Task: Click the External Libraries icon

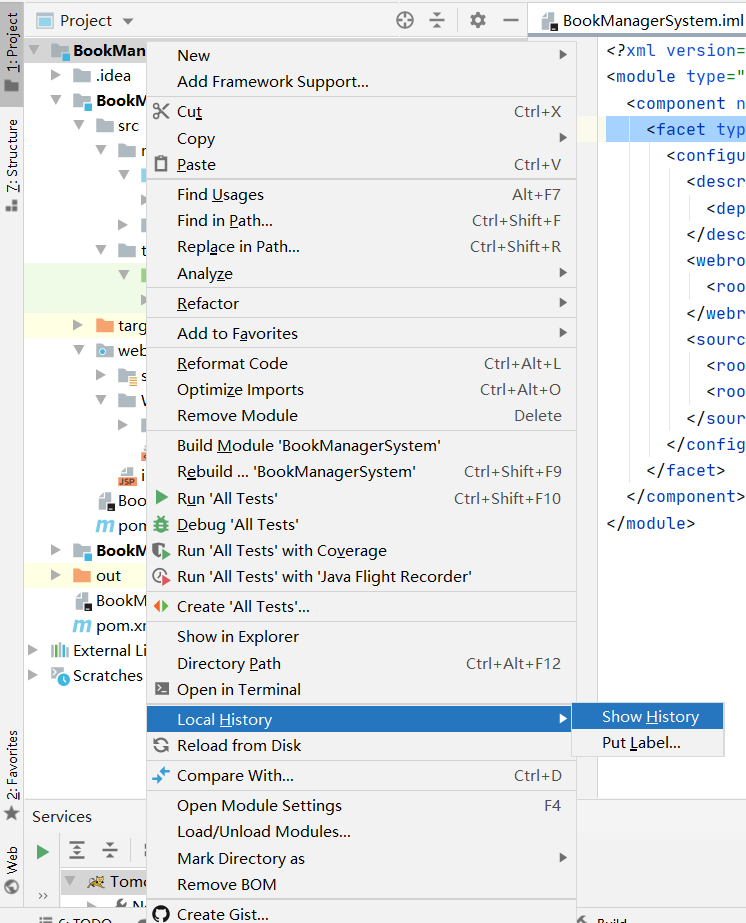Action: [x=59, y=650]
